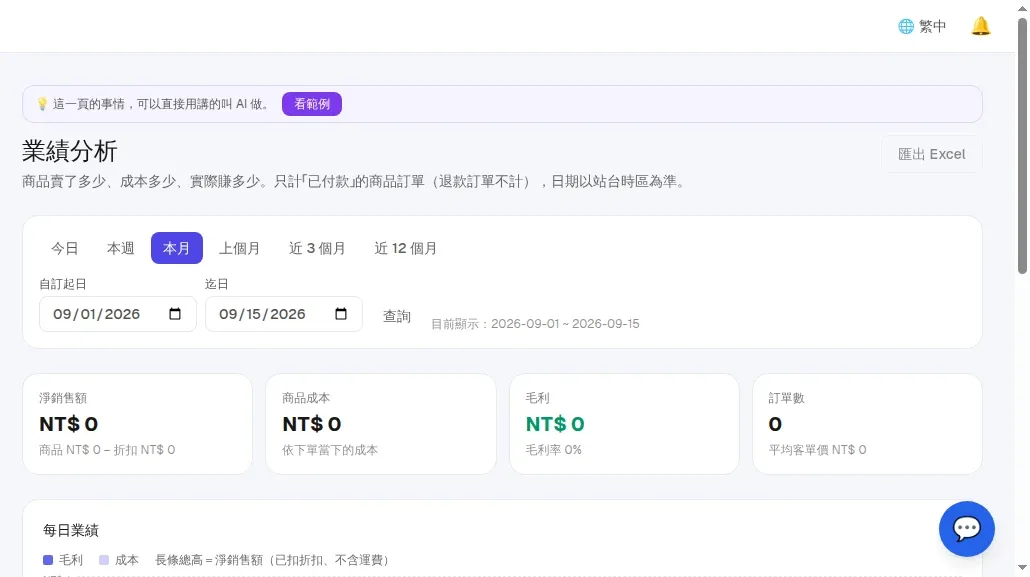Image resolution: width=1030 pixels, height=577 pixels.
Task: Click the AI tip banner text
Action: 161,104
